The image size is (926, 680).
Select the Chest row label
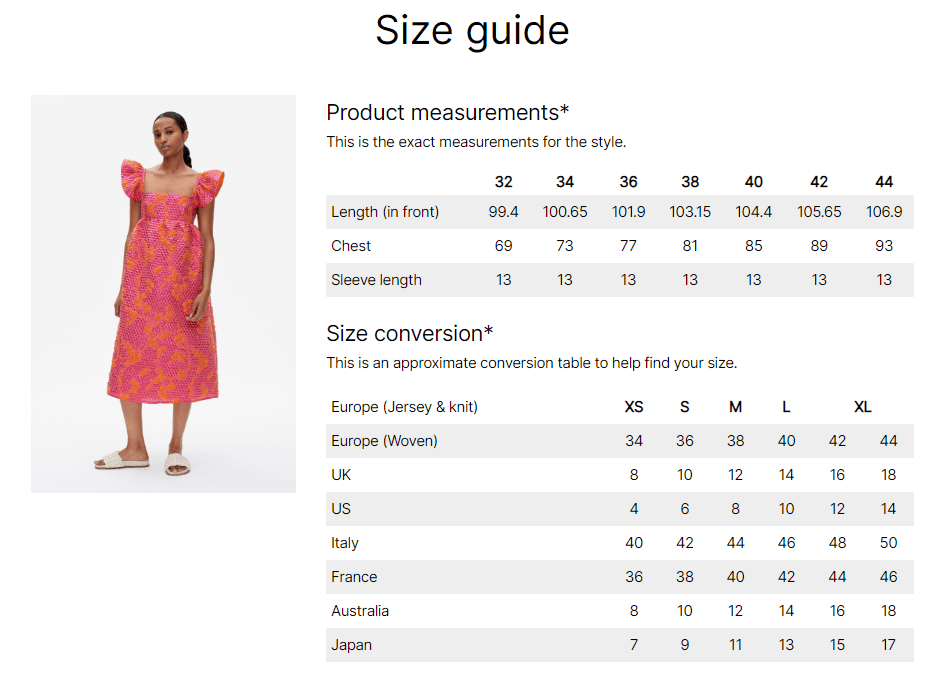(351, 246)
